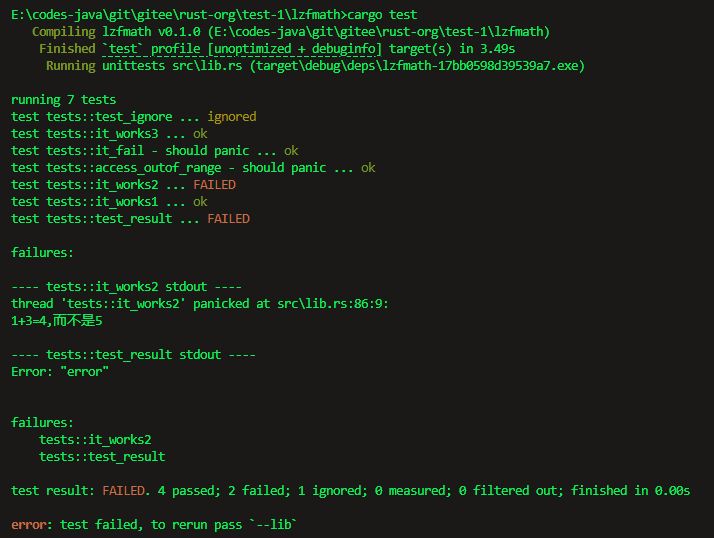Click the src\lib.rs:86:9 panic location
This screenshot has width=714, height=538.
[339, 303]
